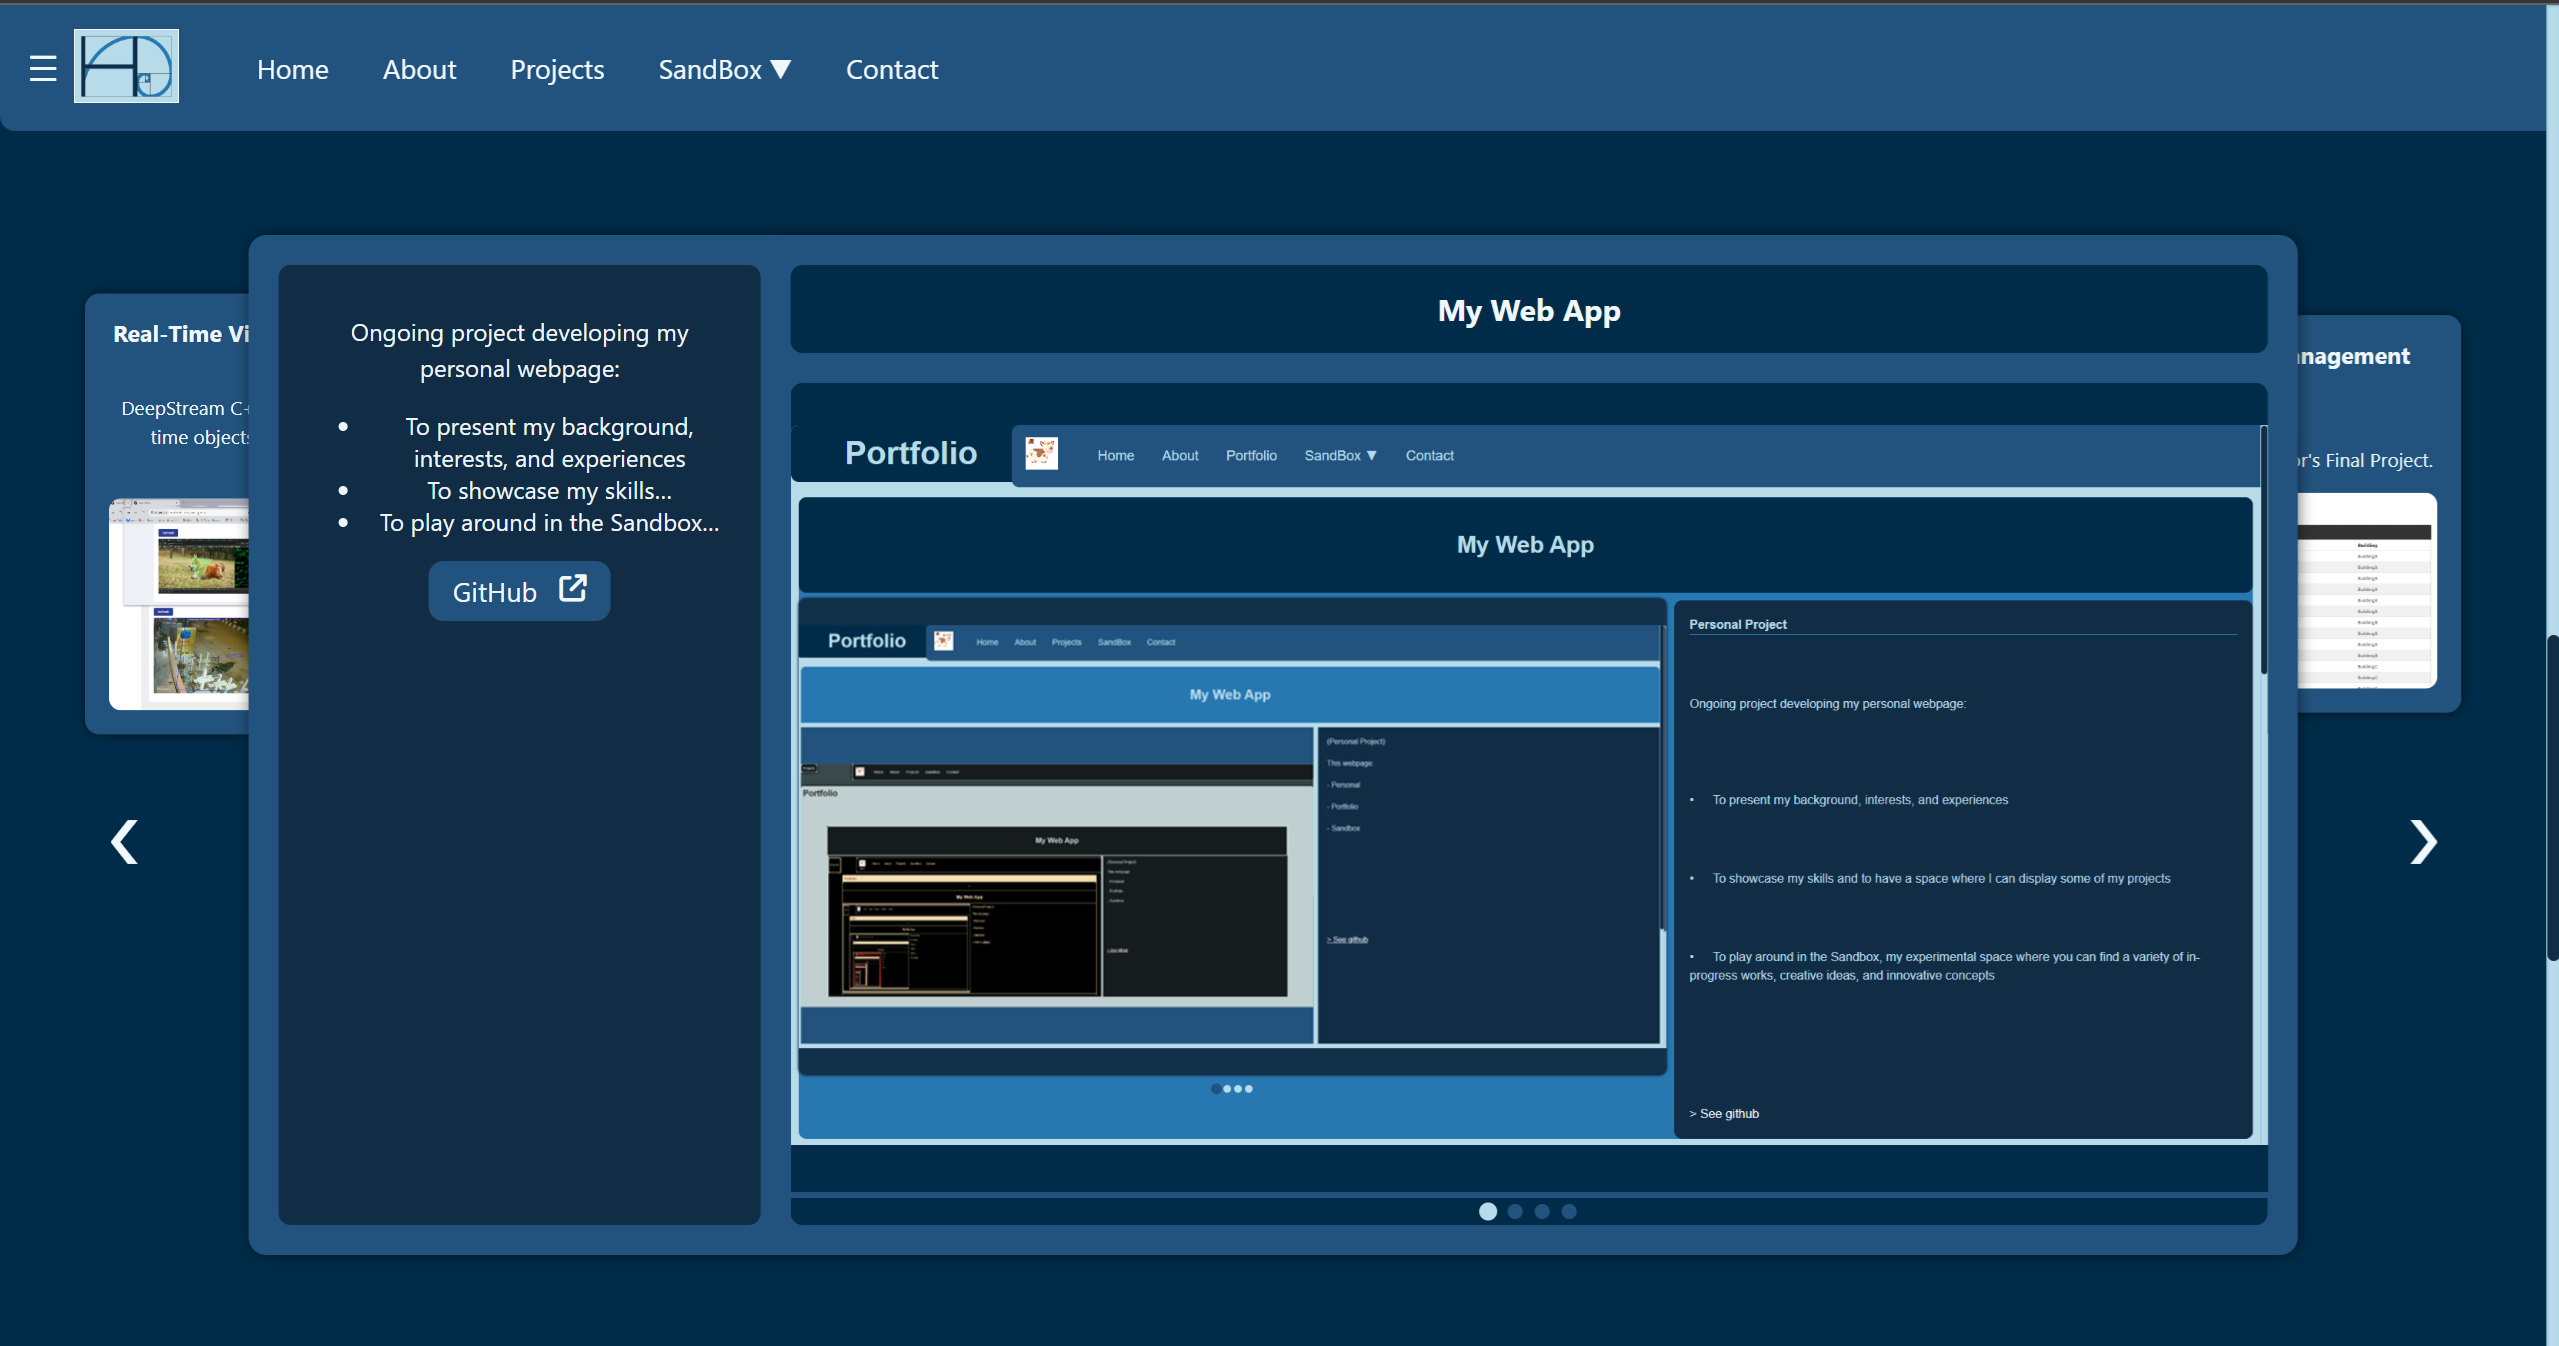
Task: Open the Contact page link
Action: [x=892, y=69]
